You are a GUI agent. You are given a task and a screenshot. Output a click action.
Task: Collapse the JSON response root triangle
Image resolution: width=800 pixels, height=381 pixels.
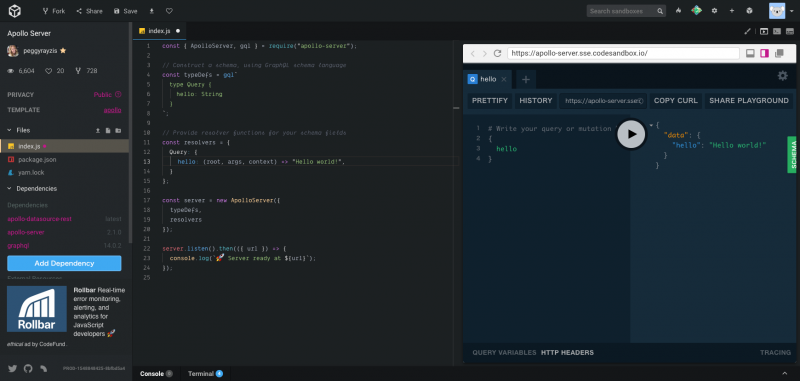pyautogui.click(x=652, y=125)
